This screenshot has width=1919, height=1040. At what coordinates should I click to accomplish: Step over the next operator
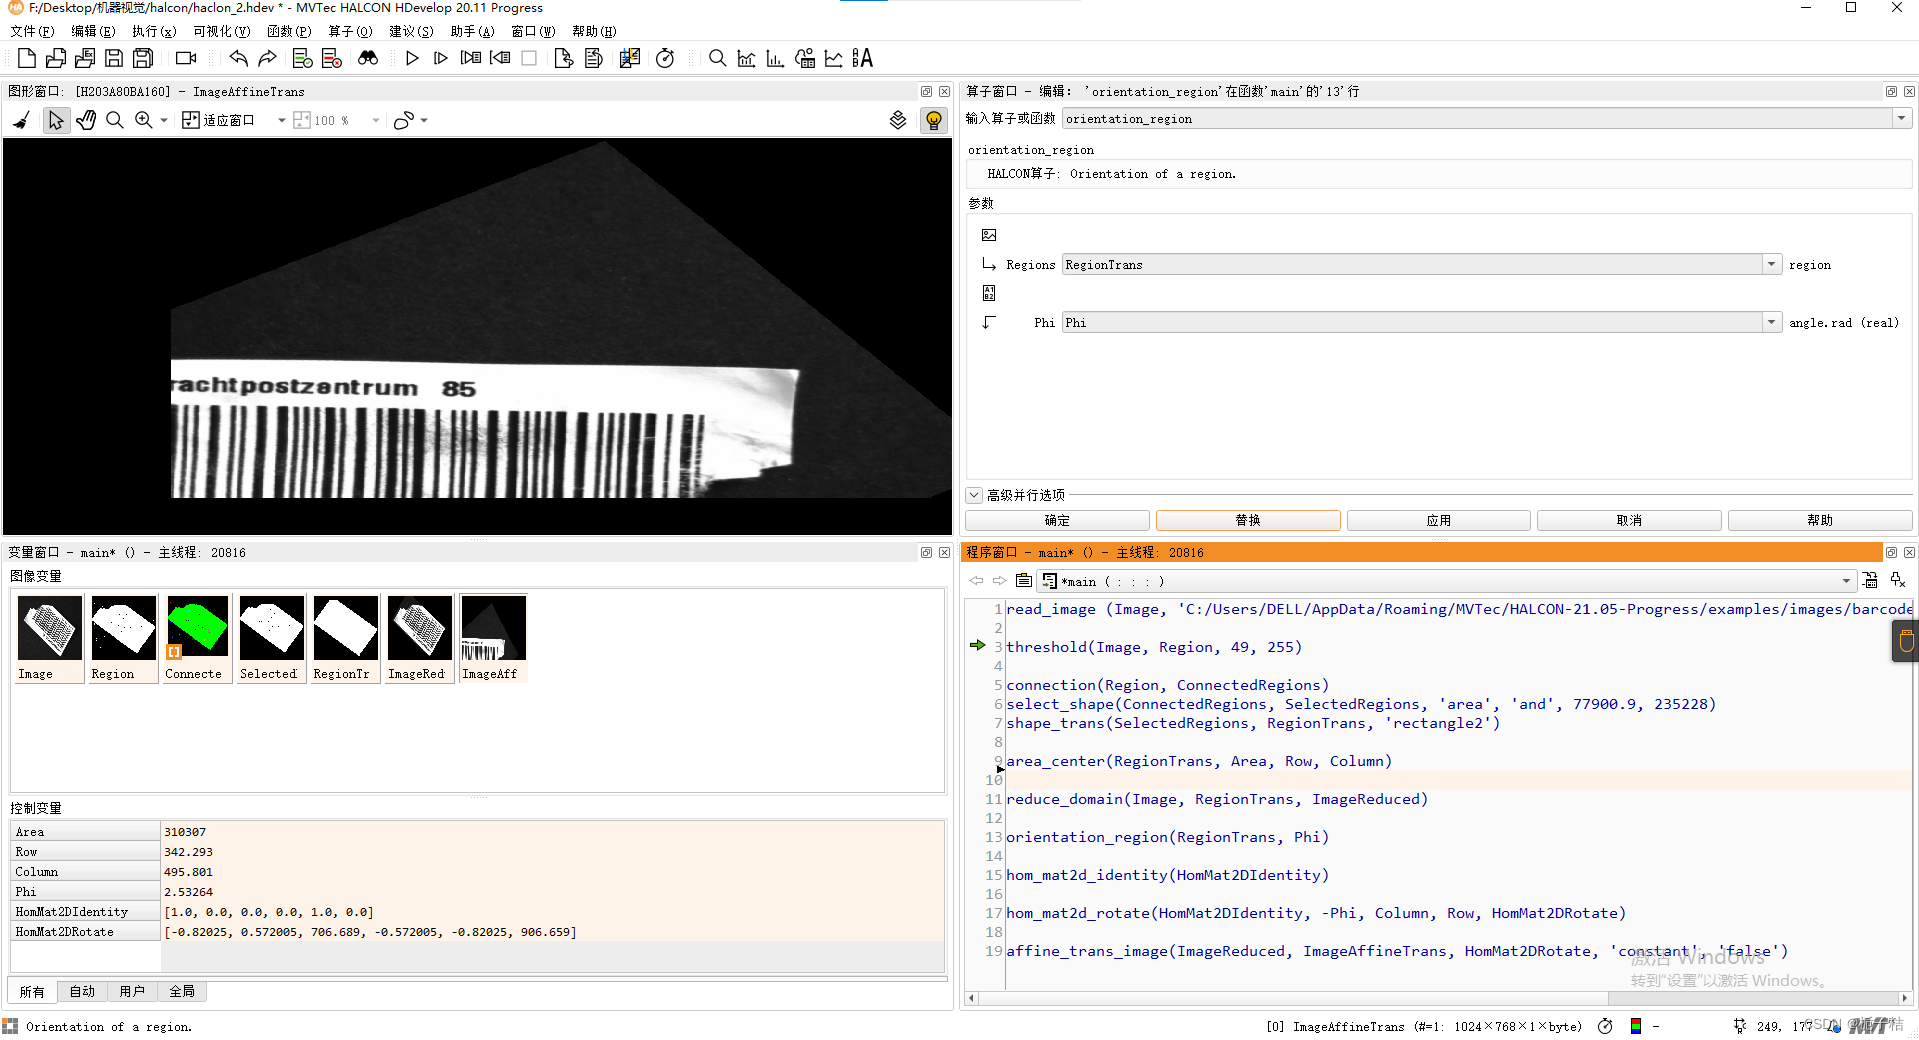[441, 58]
